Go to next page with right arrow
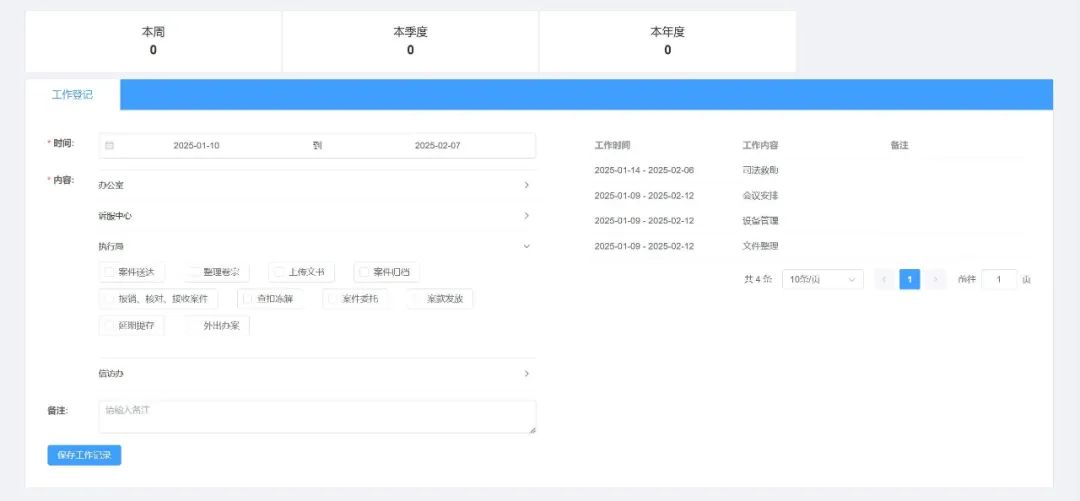Image resolution: width=1080 pixels, height=501 pixels. (935, 280)
